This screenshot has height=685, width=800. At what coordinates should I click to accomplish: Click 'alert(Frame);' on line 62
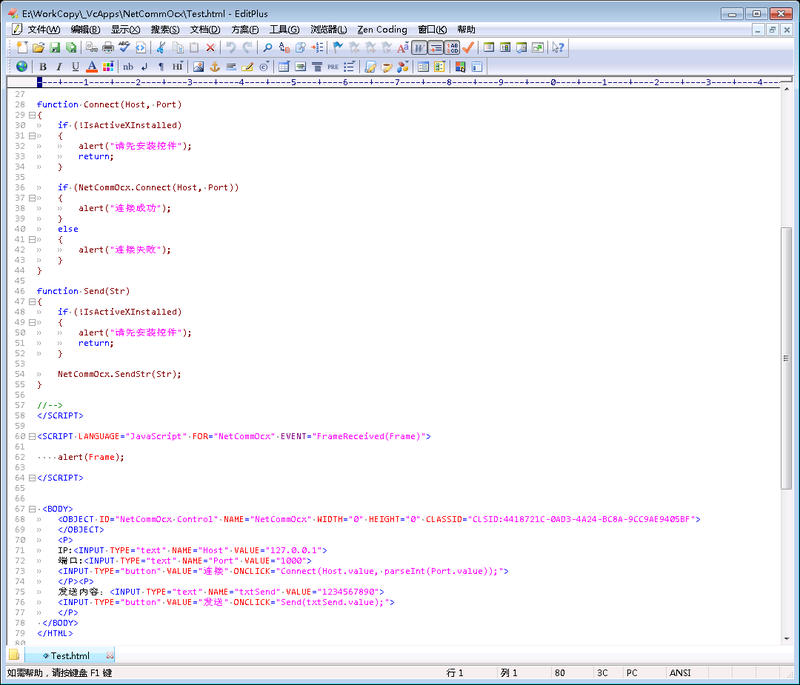click(91, 457)
